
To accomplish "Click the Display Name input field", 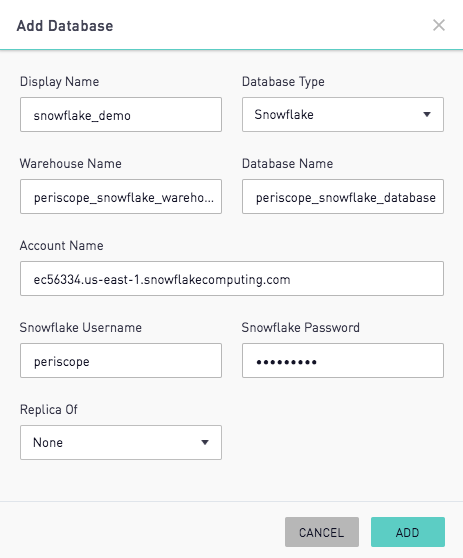I will click(121, 115).
